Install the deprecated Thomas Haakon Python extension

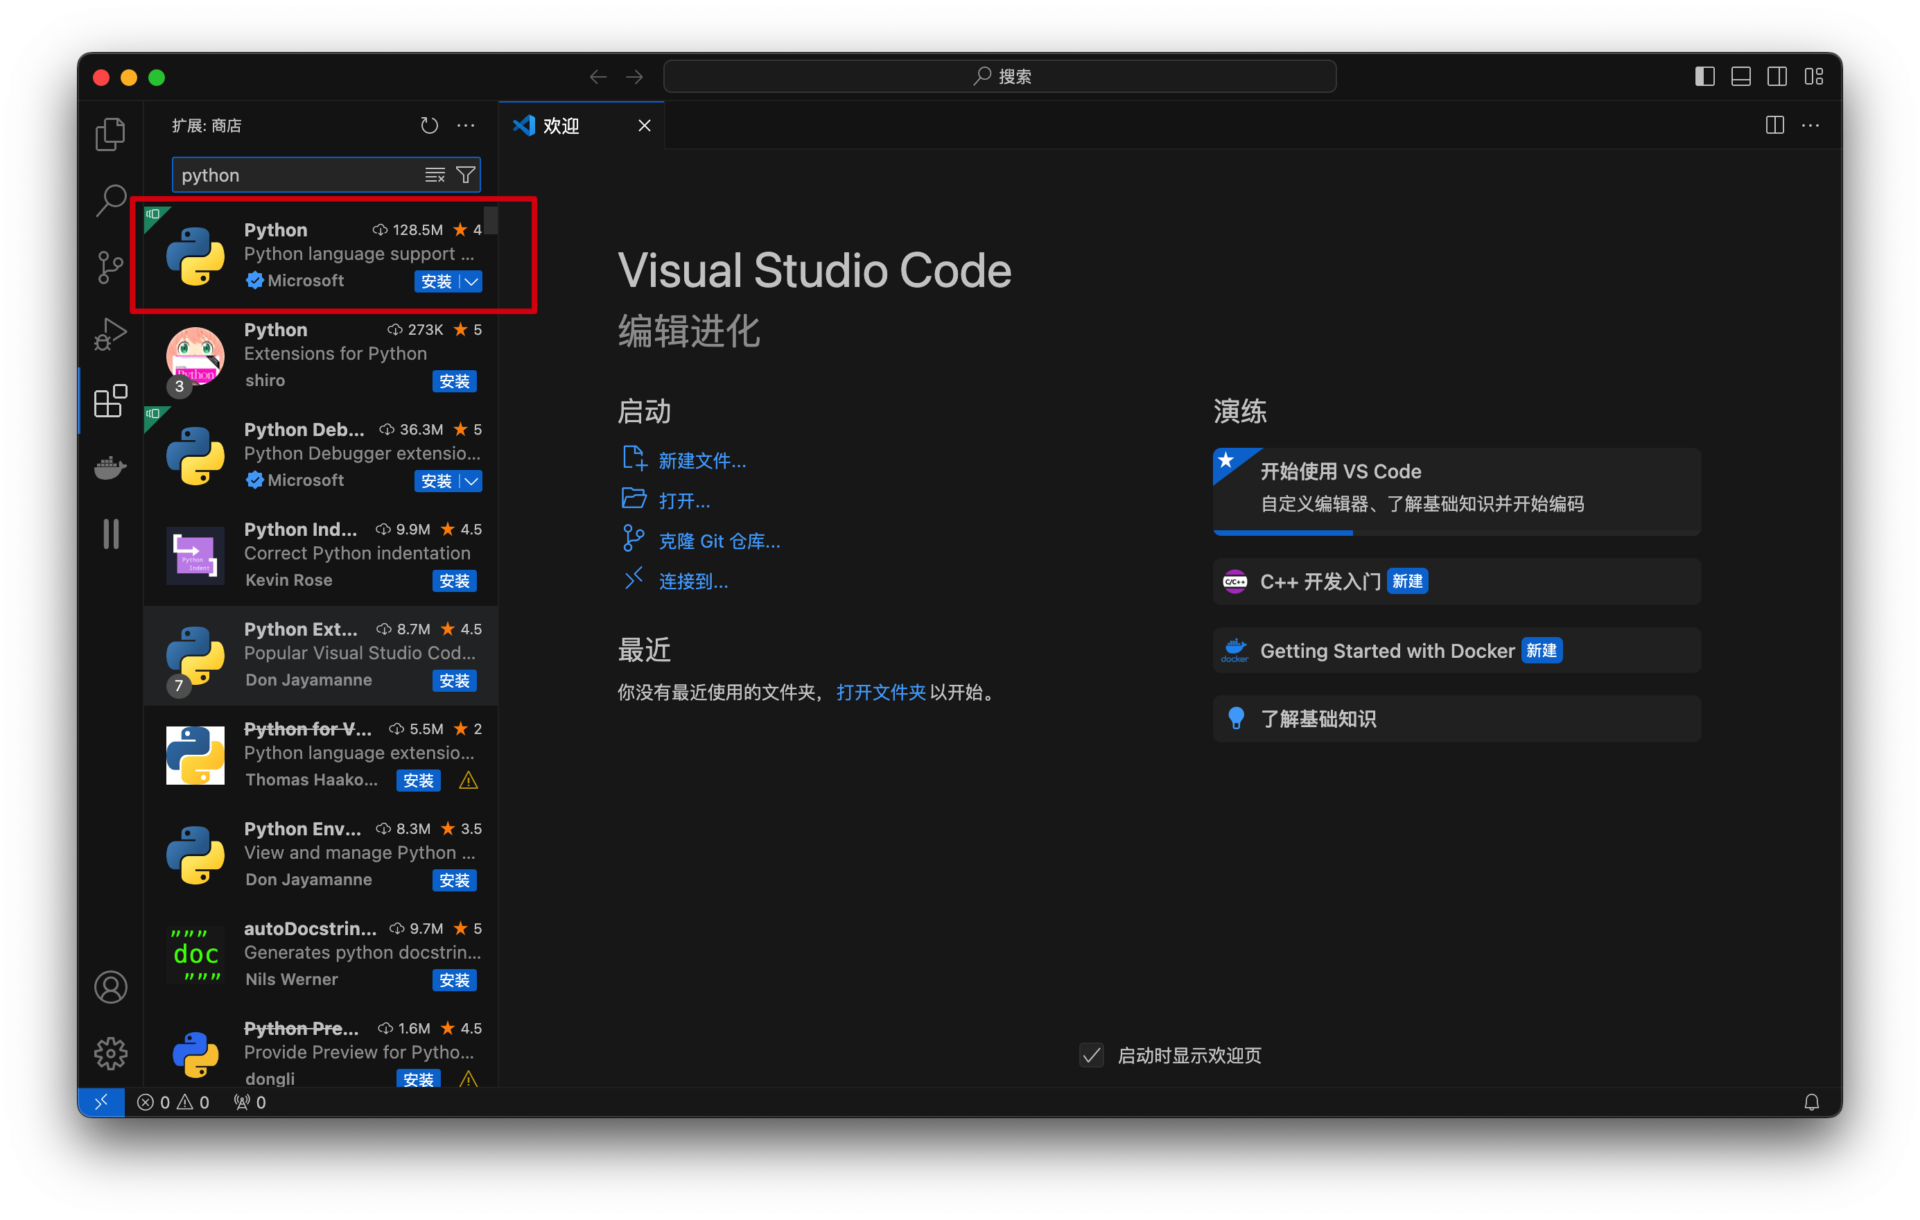pyautogui.click(x=418, y=781)
